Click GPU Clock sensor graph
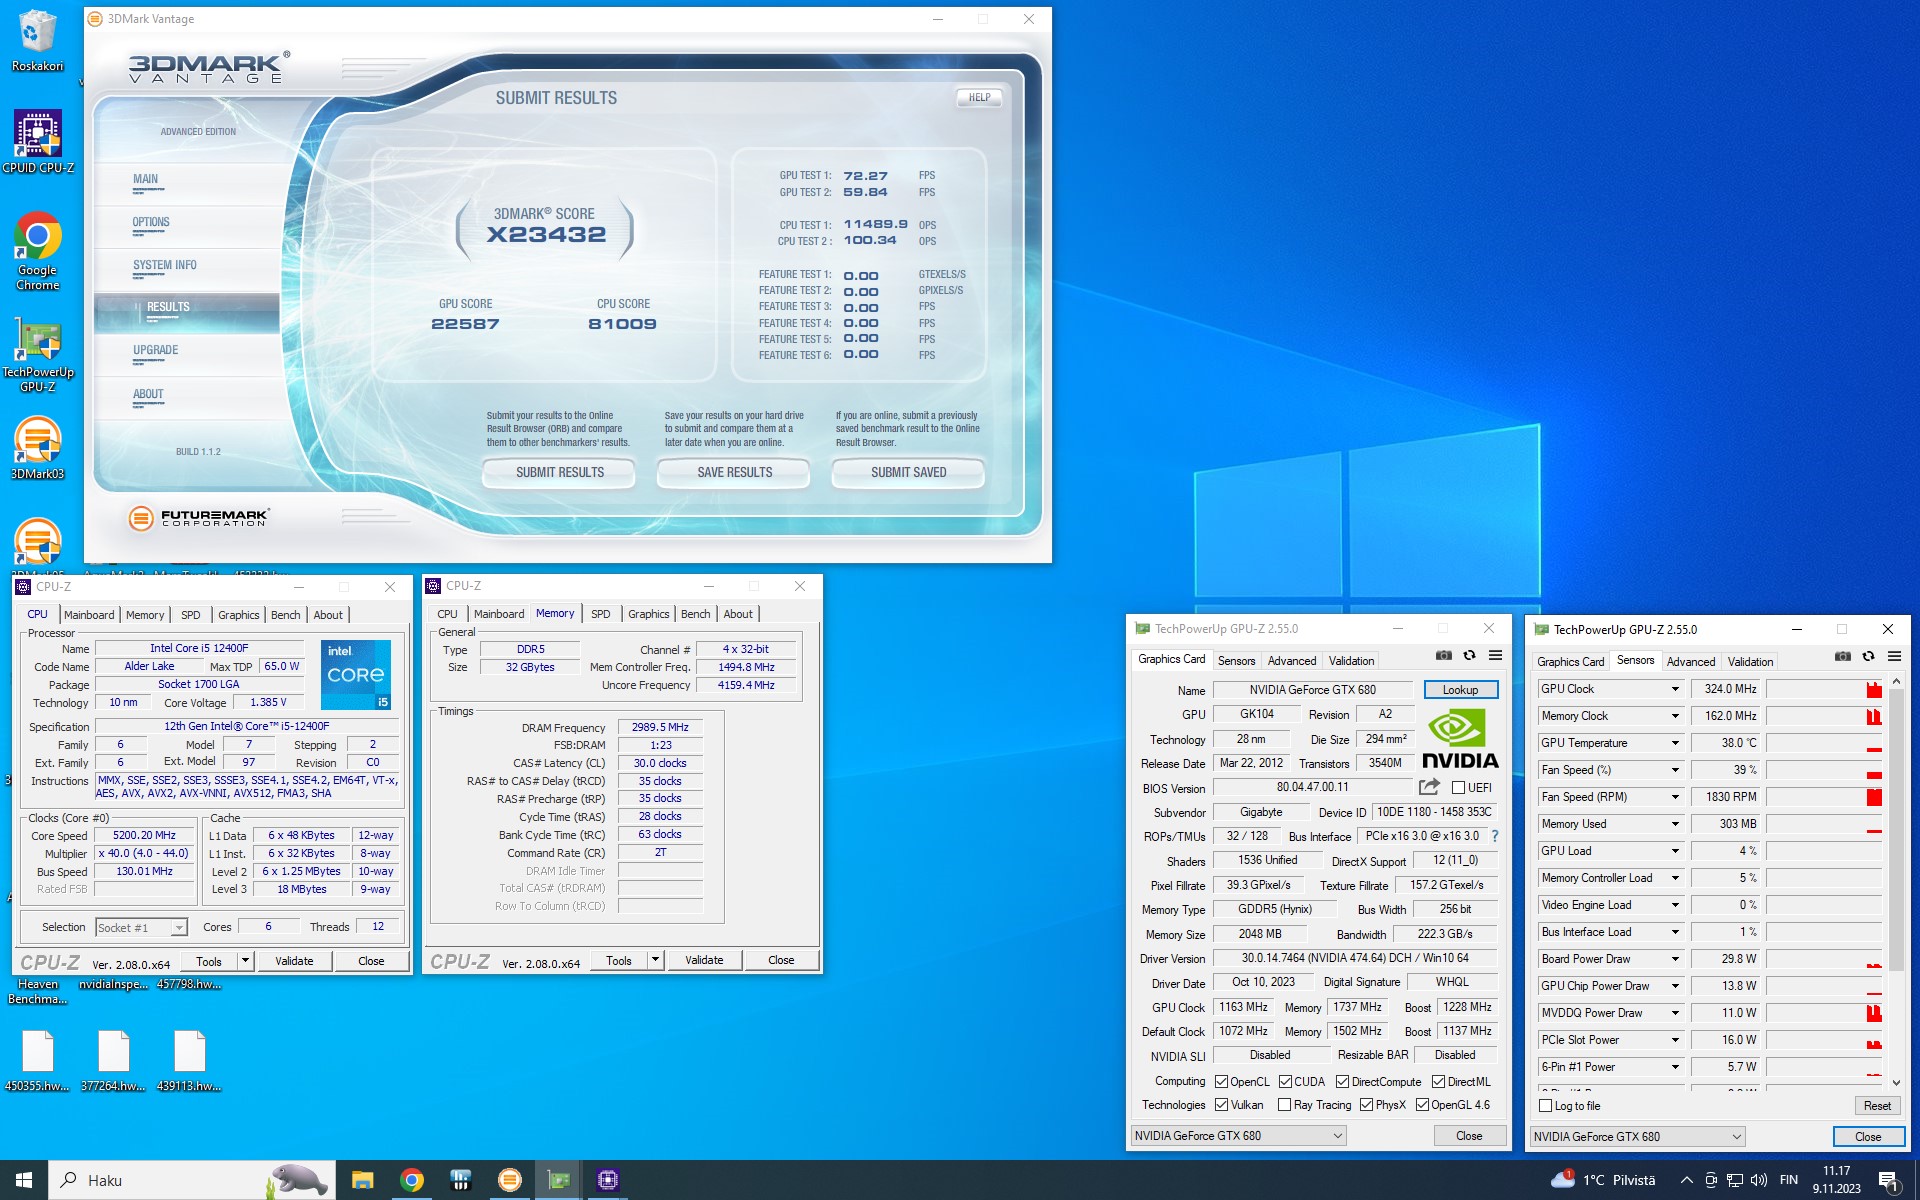 pos(1823,689)
